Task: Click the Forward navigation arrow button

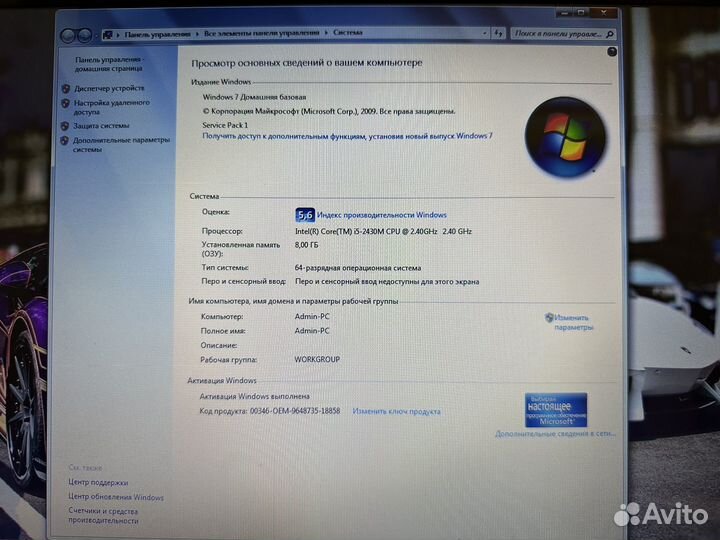Action: 84,35
